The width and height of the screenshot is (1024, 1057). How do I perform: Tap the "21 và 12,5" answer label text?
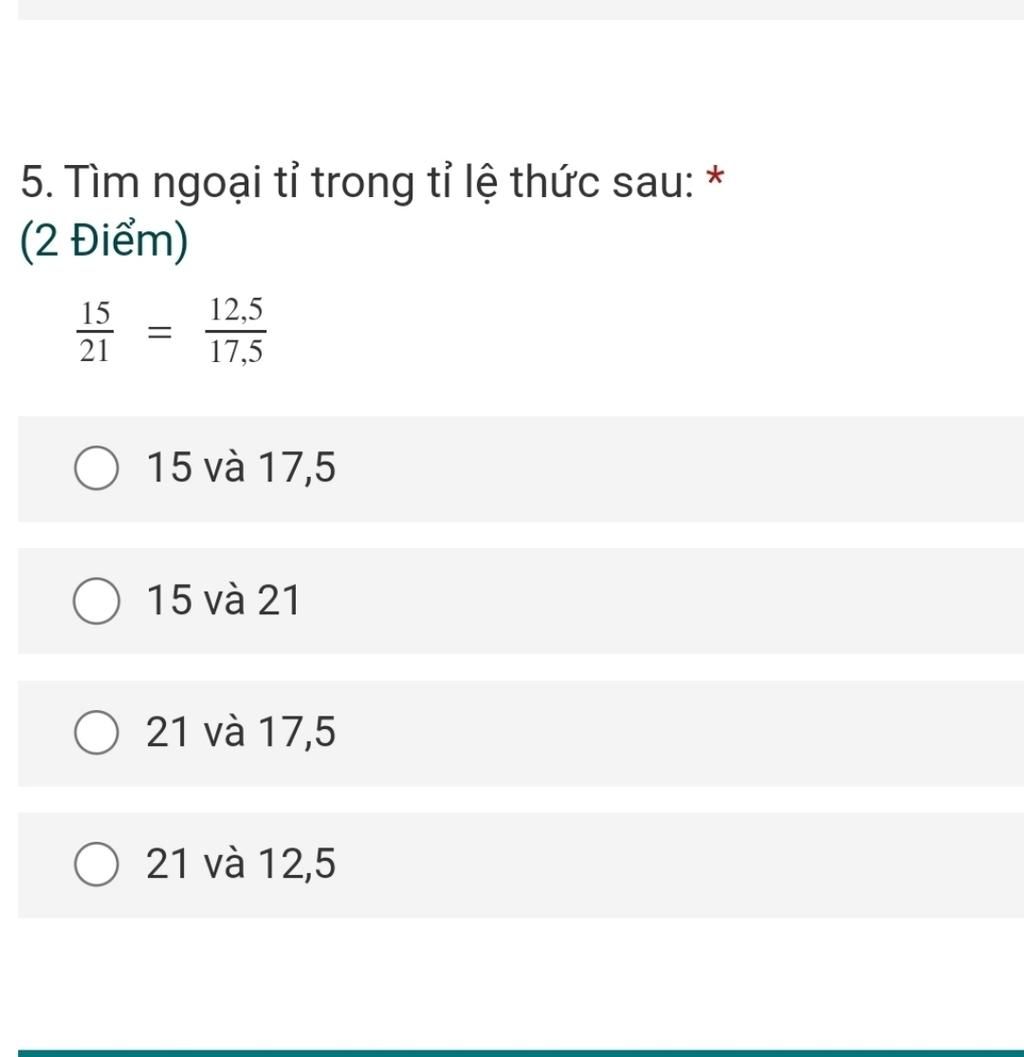[241, 864]
